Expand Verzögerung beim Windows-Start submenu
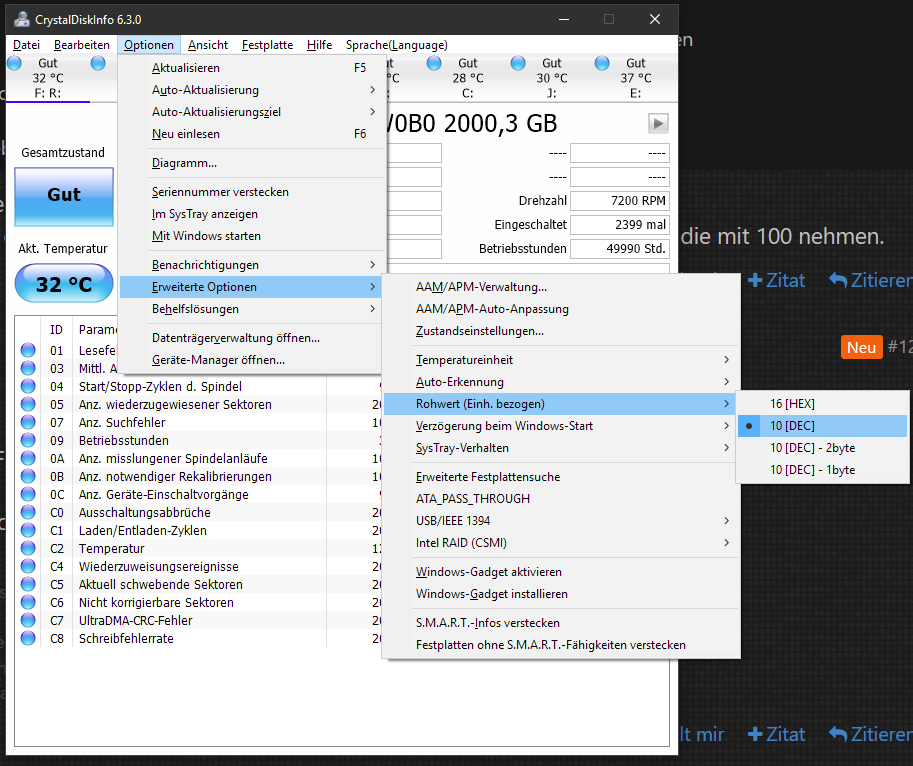Screen dimensions: 913x766 pyautogui.click(x=561, y=426)
